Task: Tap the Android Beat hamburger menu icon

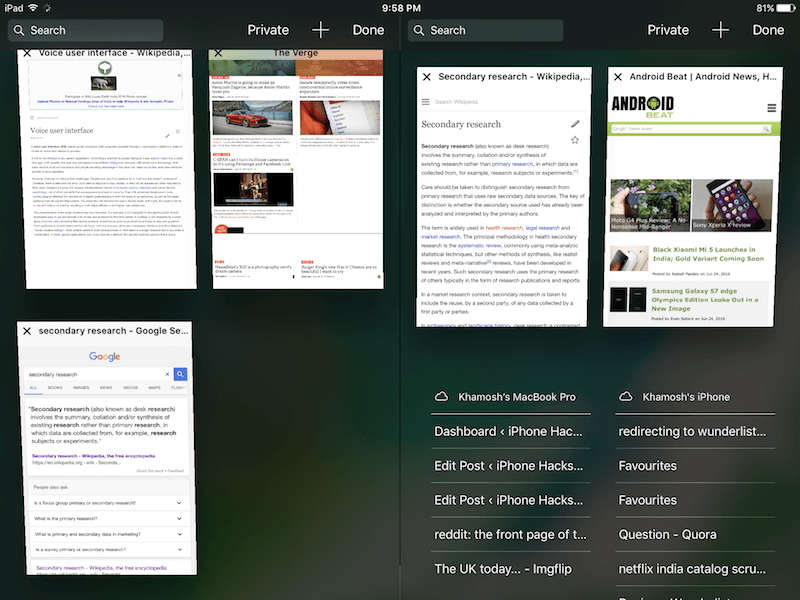Action: click(772, 108)
